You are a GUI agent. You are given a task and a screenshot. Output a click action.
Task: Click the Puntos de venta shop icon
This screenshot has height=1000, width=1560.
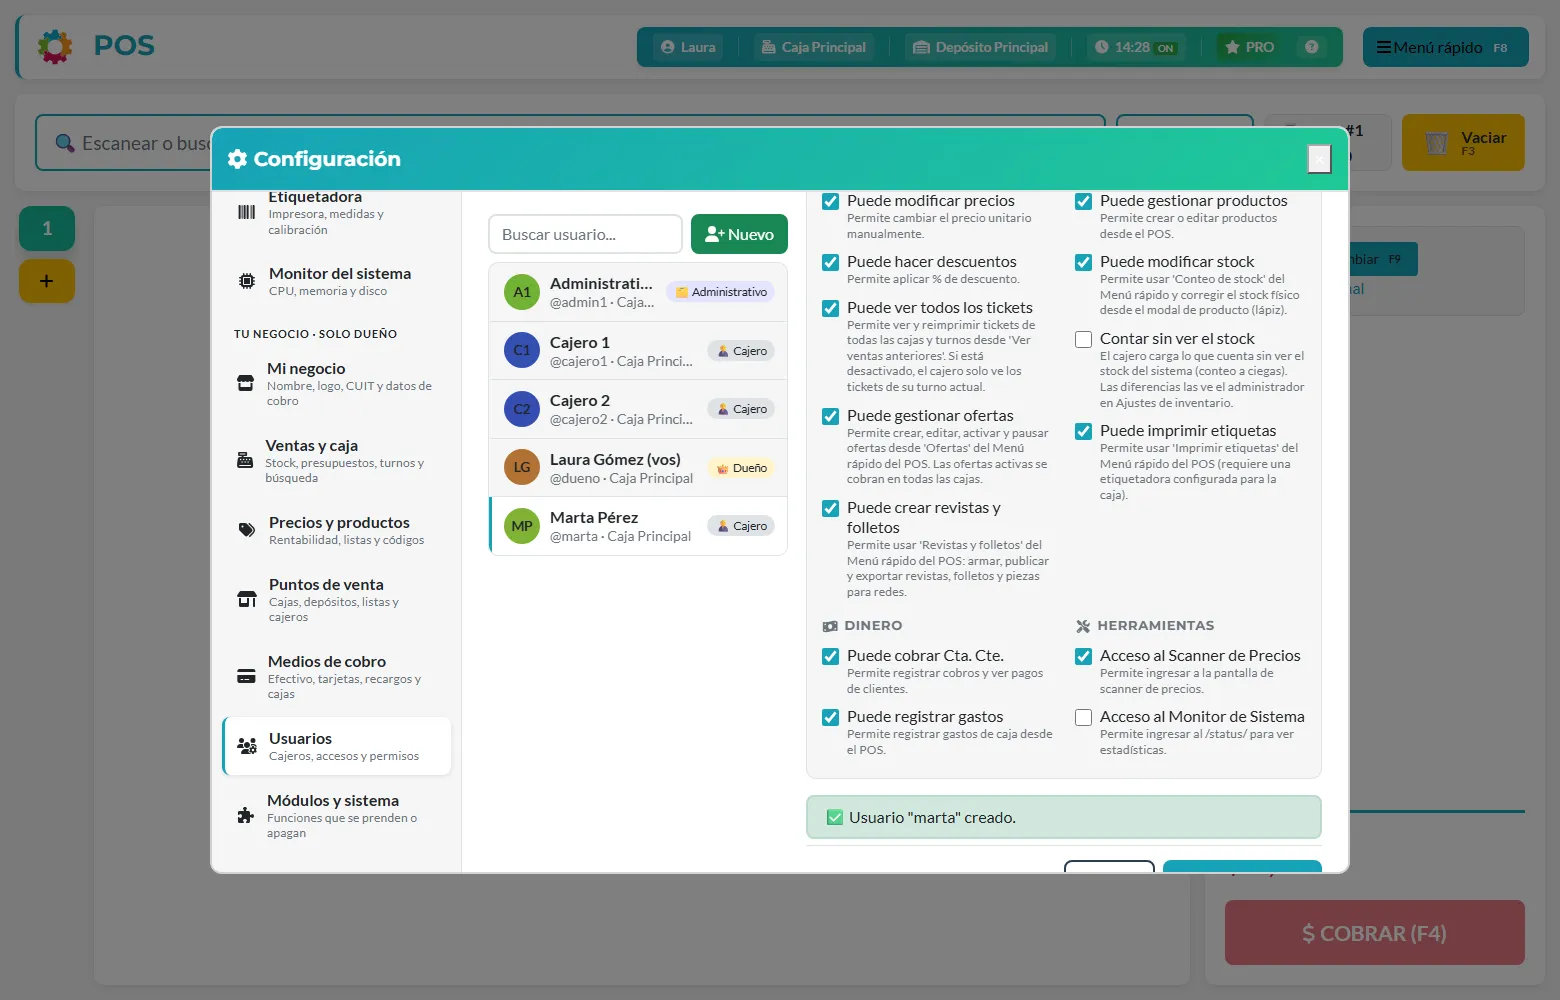pos(247,599)
